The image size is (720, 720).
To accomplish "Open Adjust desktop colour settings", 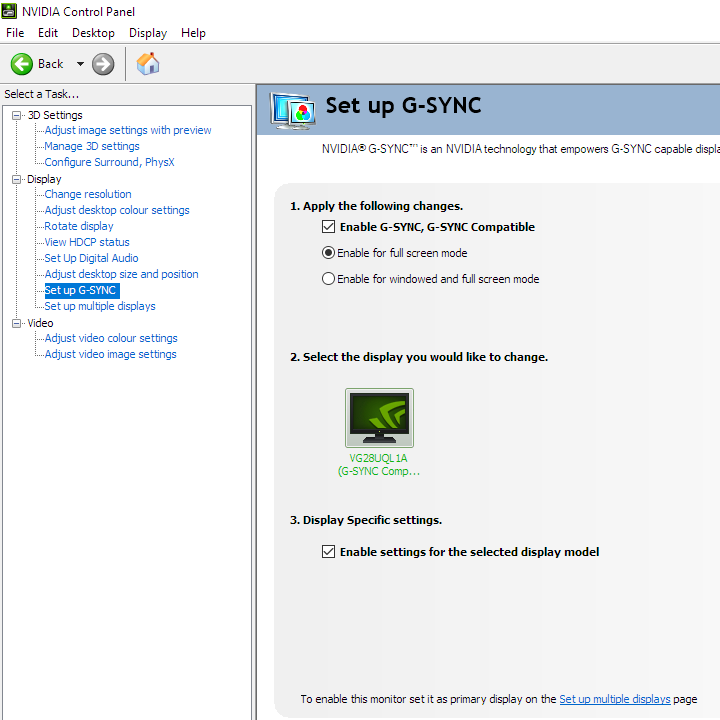I will (117, 210).
